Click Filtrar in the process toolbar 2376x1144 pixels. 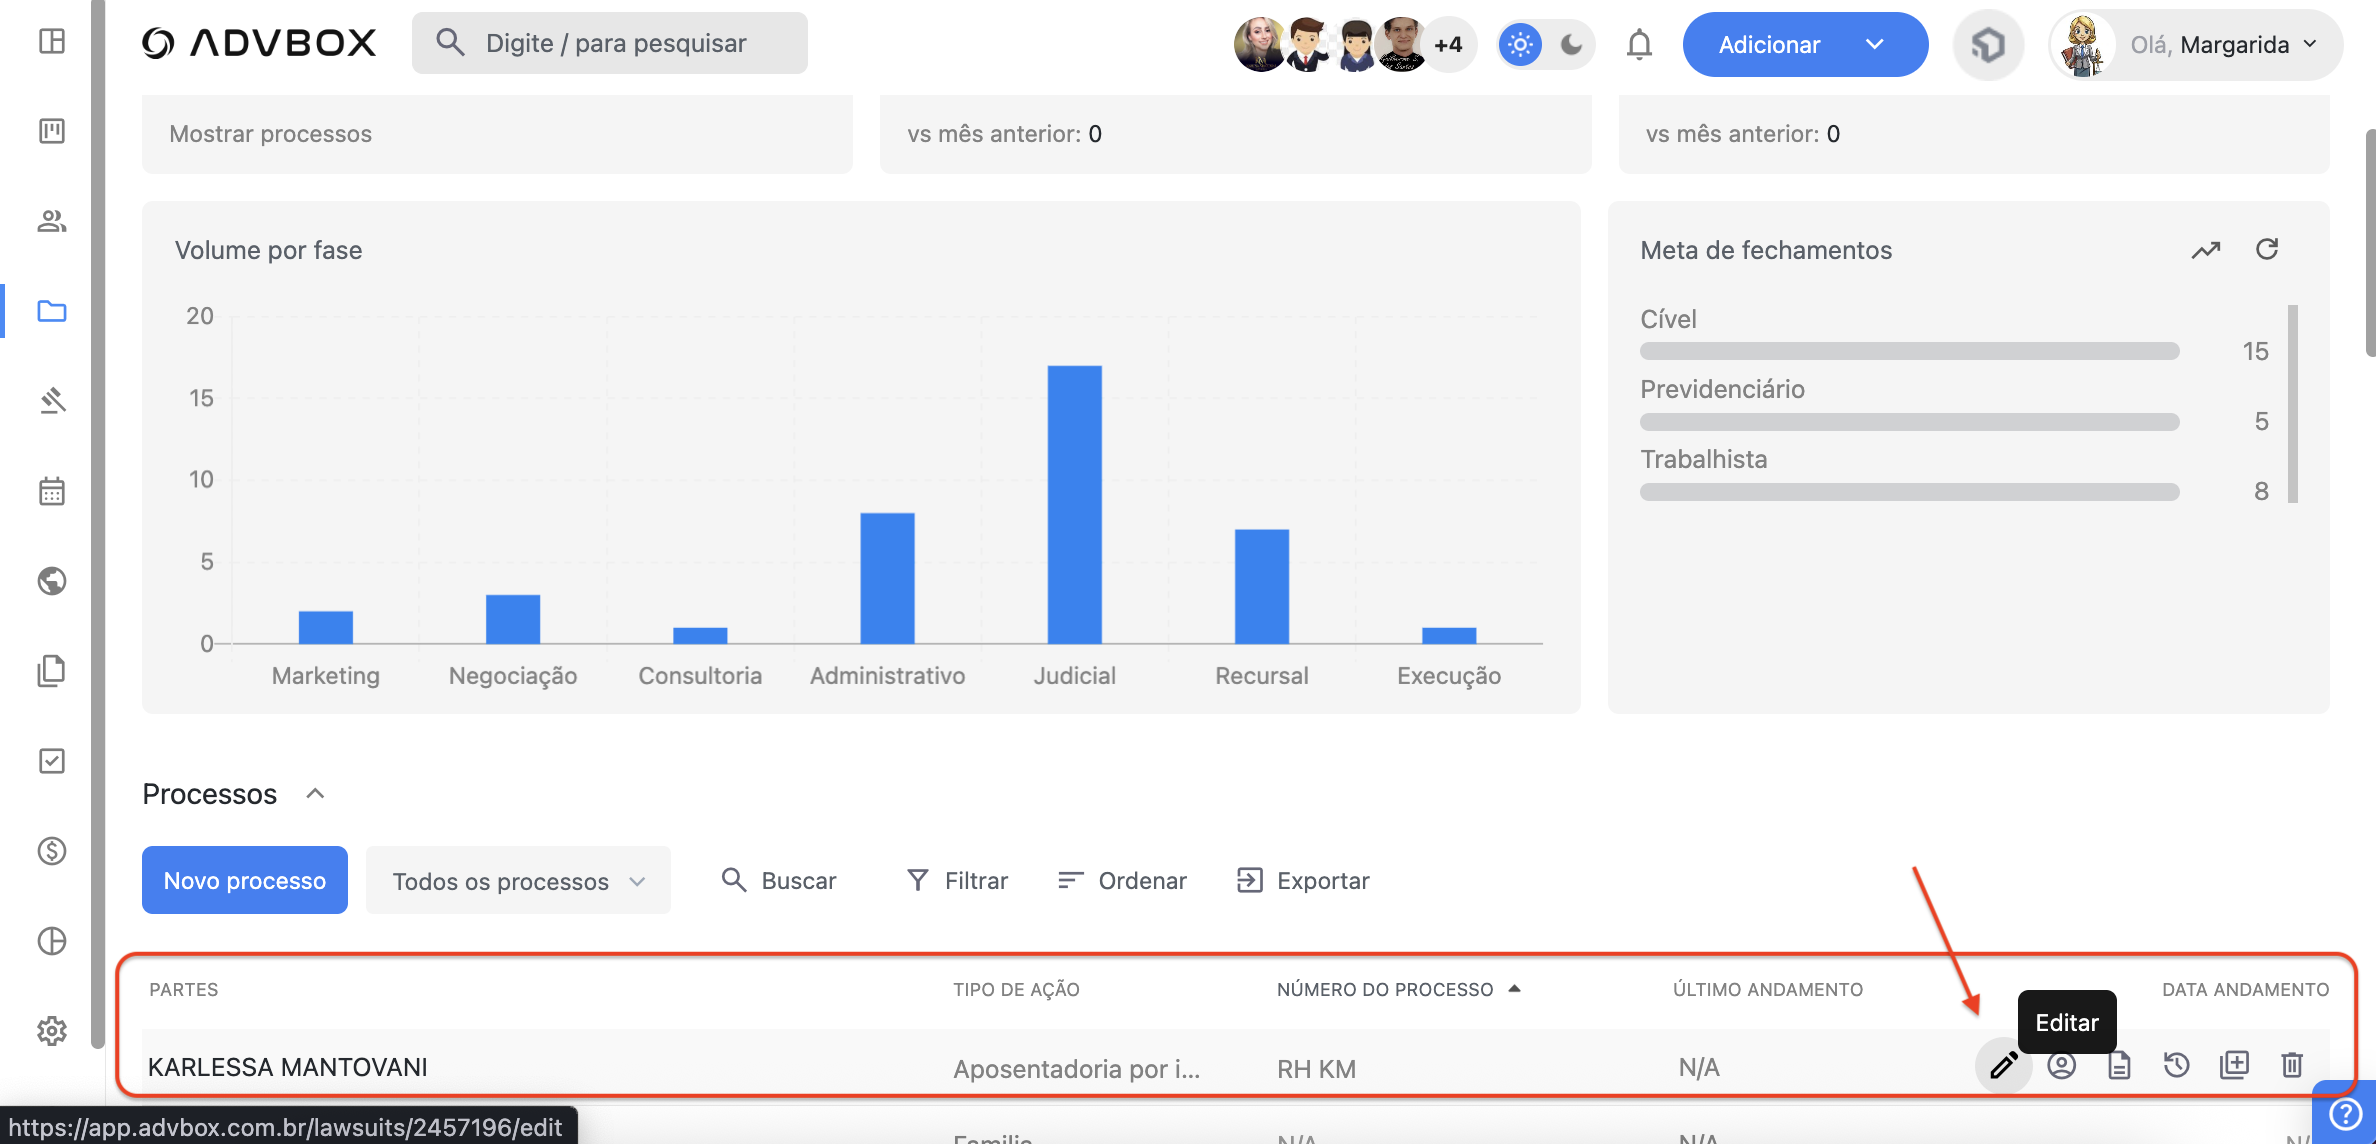click(x=957, y=881)
